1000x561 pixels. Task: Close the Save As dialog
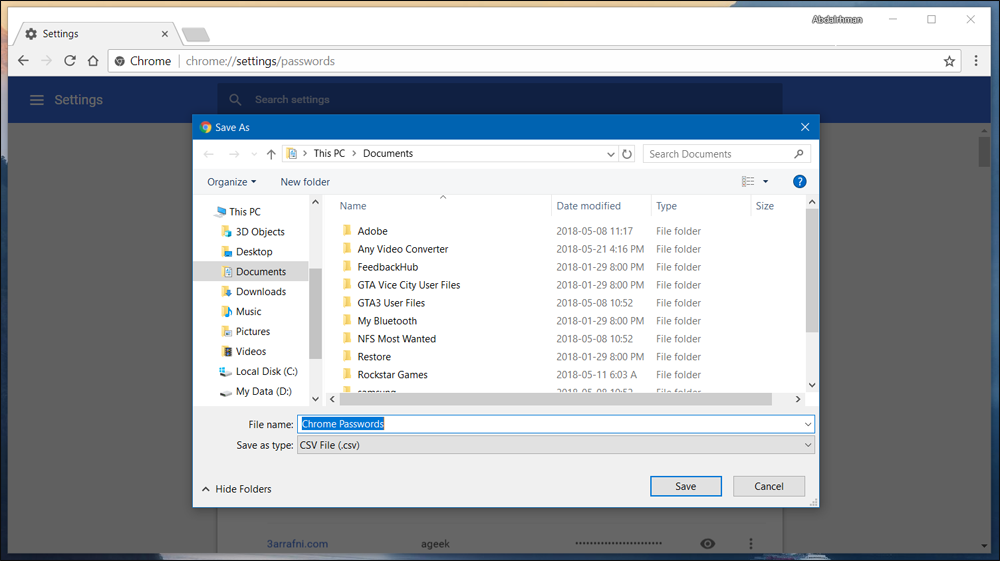805,128
